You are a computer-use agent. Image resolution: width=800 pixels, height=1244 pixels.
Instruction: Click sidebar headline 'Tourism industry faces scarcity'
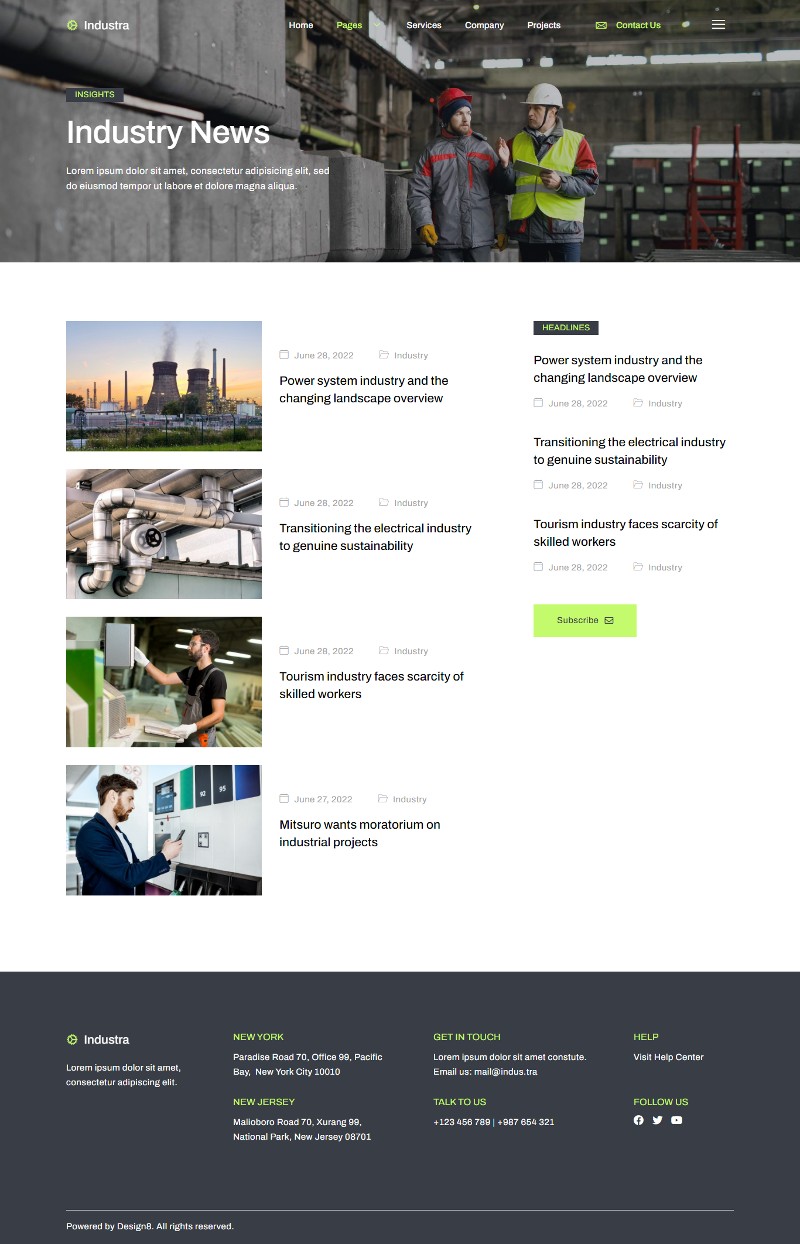coord(625,532)
